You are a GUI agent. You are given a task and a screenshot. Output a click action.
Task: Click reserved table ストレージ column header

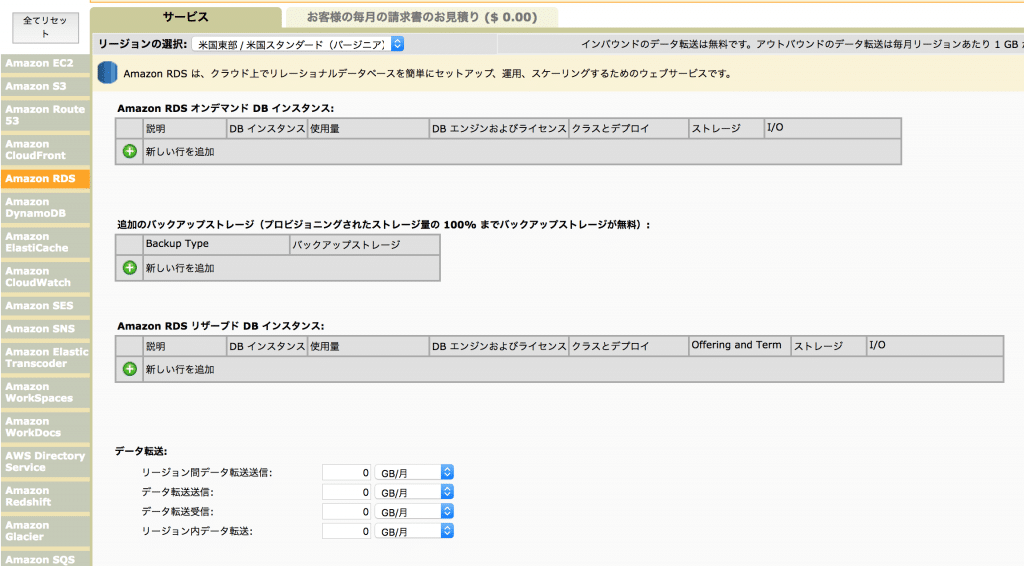point(828,345)
